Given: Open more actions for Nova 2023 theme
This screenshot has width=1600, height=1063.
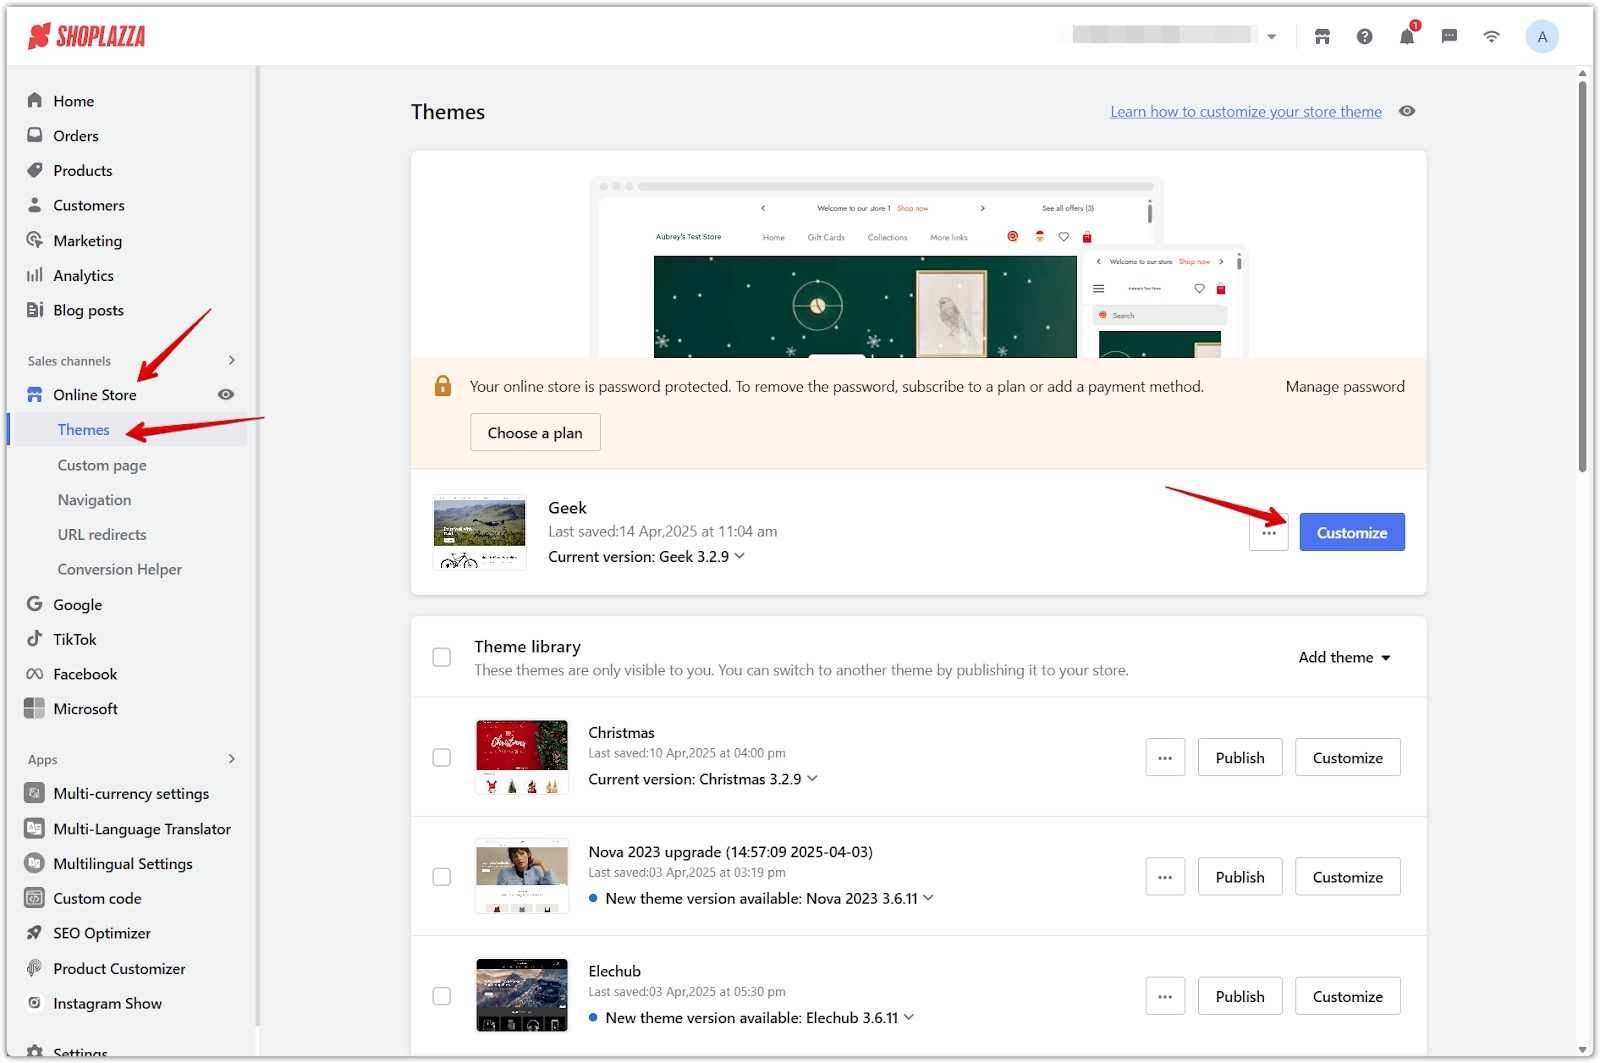Looking at the screenshot, I should point(1165,876).
